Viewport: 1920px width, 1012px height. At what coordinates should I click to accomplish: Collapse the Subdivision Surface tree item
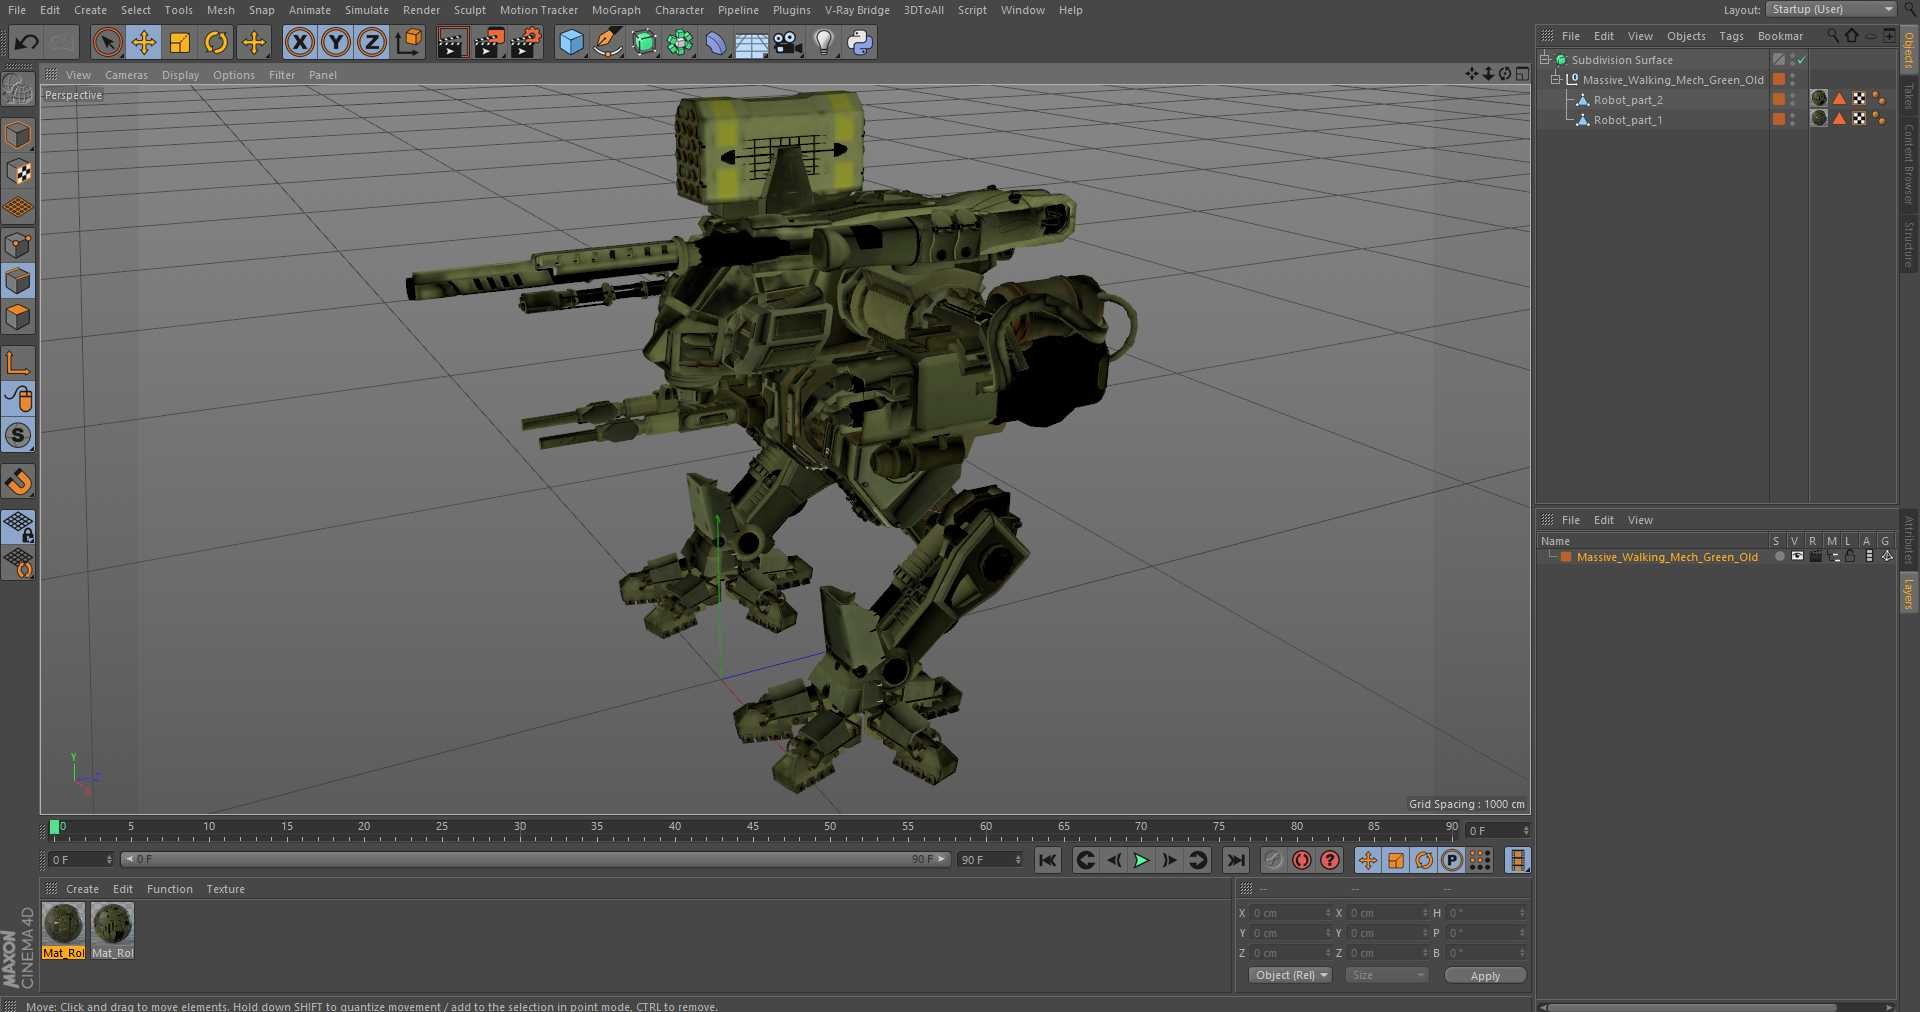click(1545, 60)
